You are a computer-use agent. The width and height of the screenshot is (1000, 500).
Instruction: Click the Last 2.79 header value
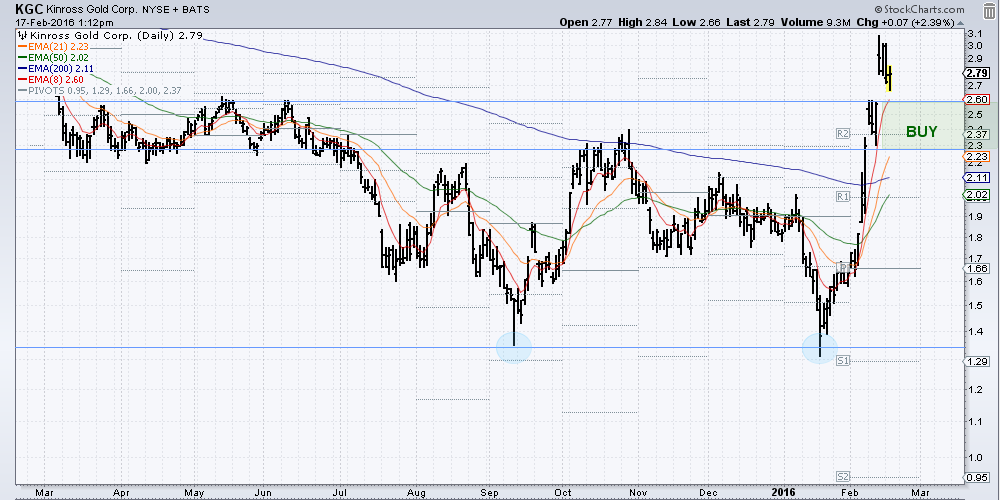[749, 22]
